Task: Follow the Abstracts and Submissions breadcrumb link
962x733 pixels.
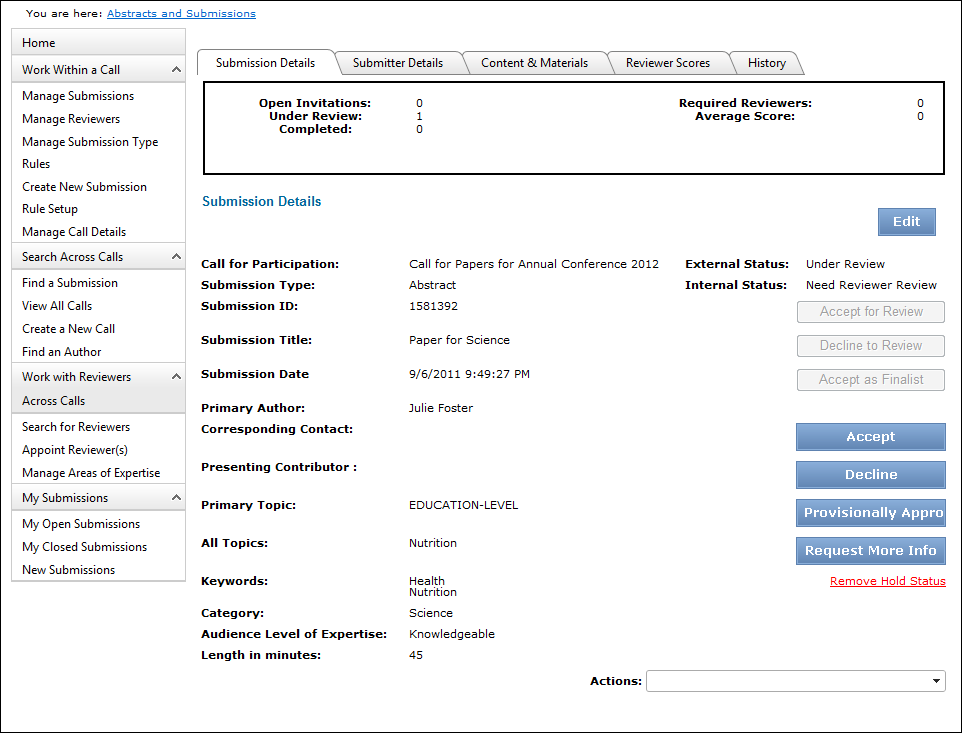Action: click(x=181, y=14)
